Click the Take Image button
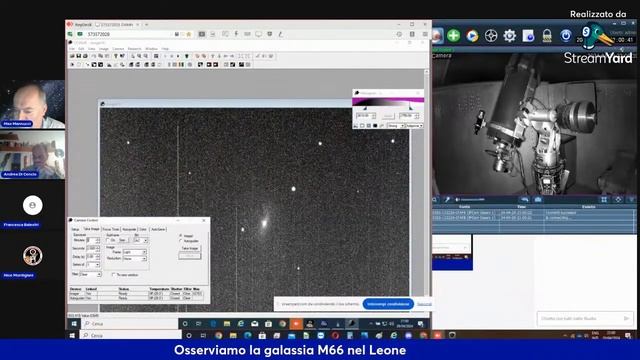The image size is (640, 360). [189, 248]
